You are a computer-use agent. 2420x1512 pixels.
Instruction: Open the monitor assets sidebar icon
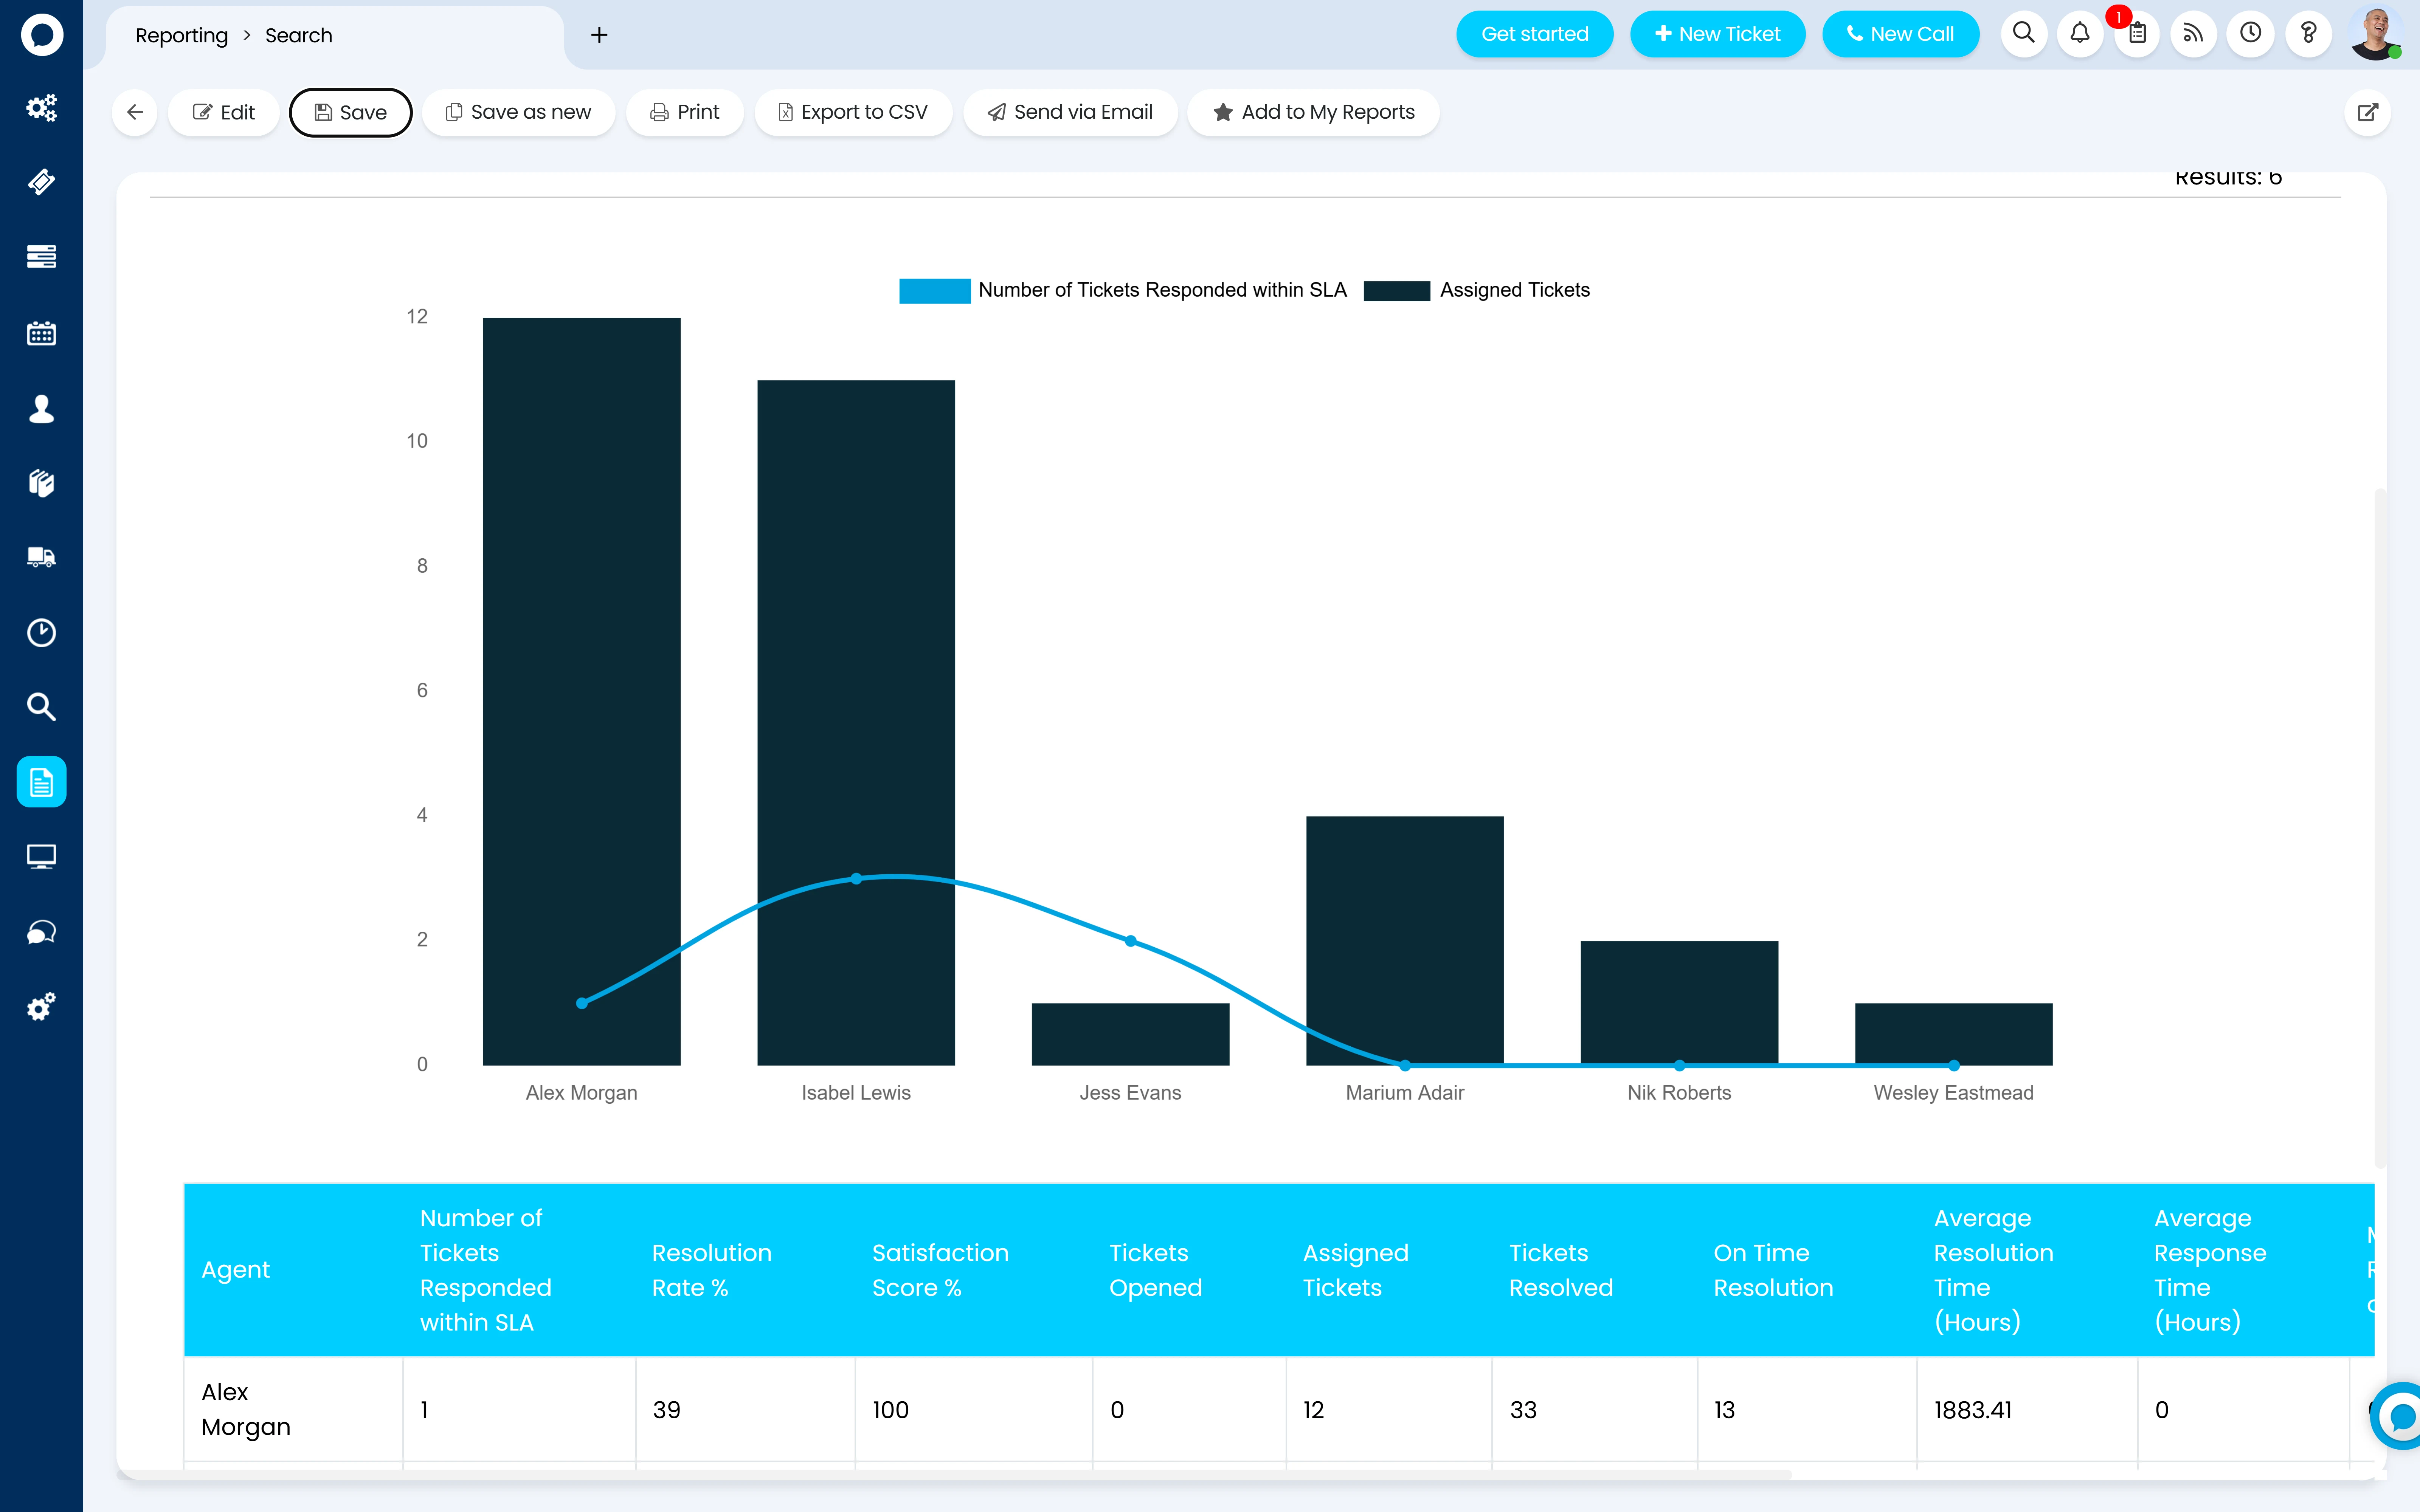point(41,857)
